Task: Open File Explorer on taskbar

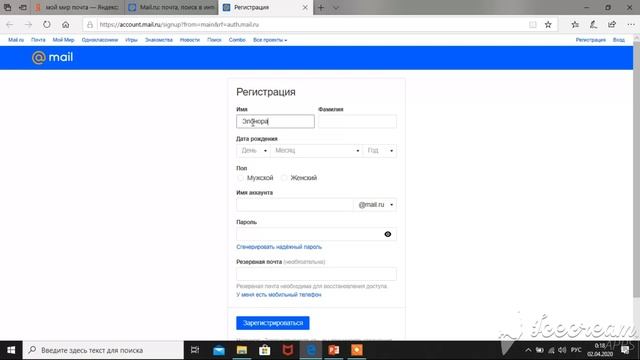Action: (242, 350)
